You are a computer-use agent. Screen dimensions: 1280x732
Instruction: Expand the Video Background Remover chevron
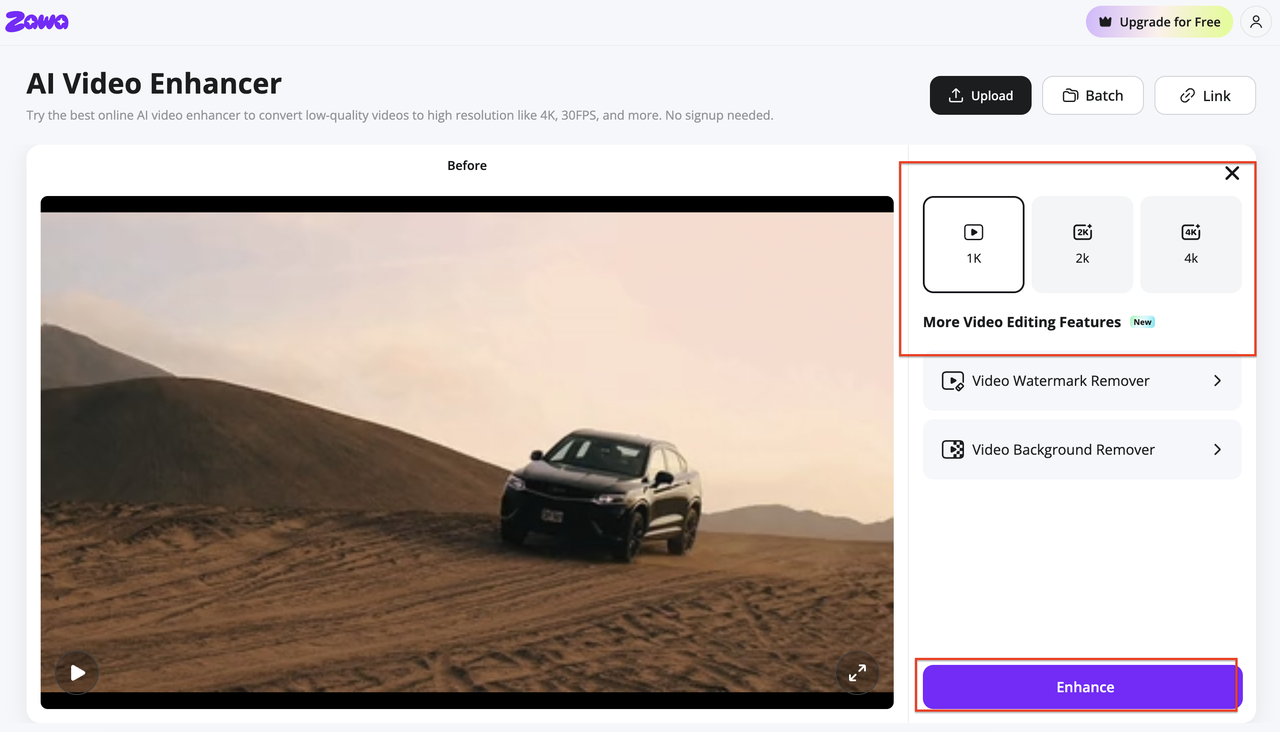(x=1217, y=450)
